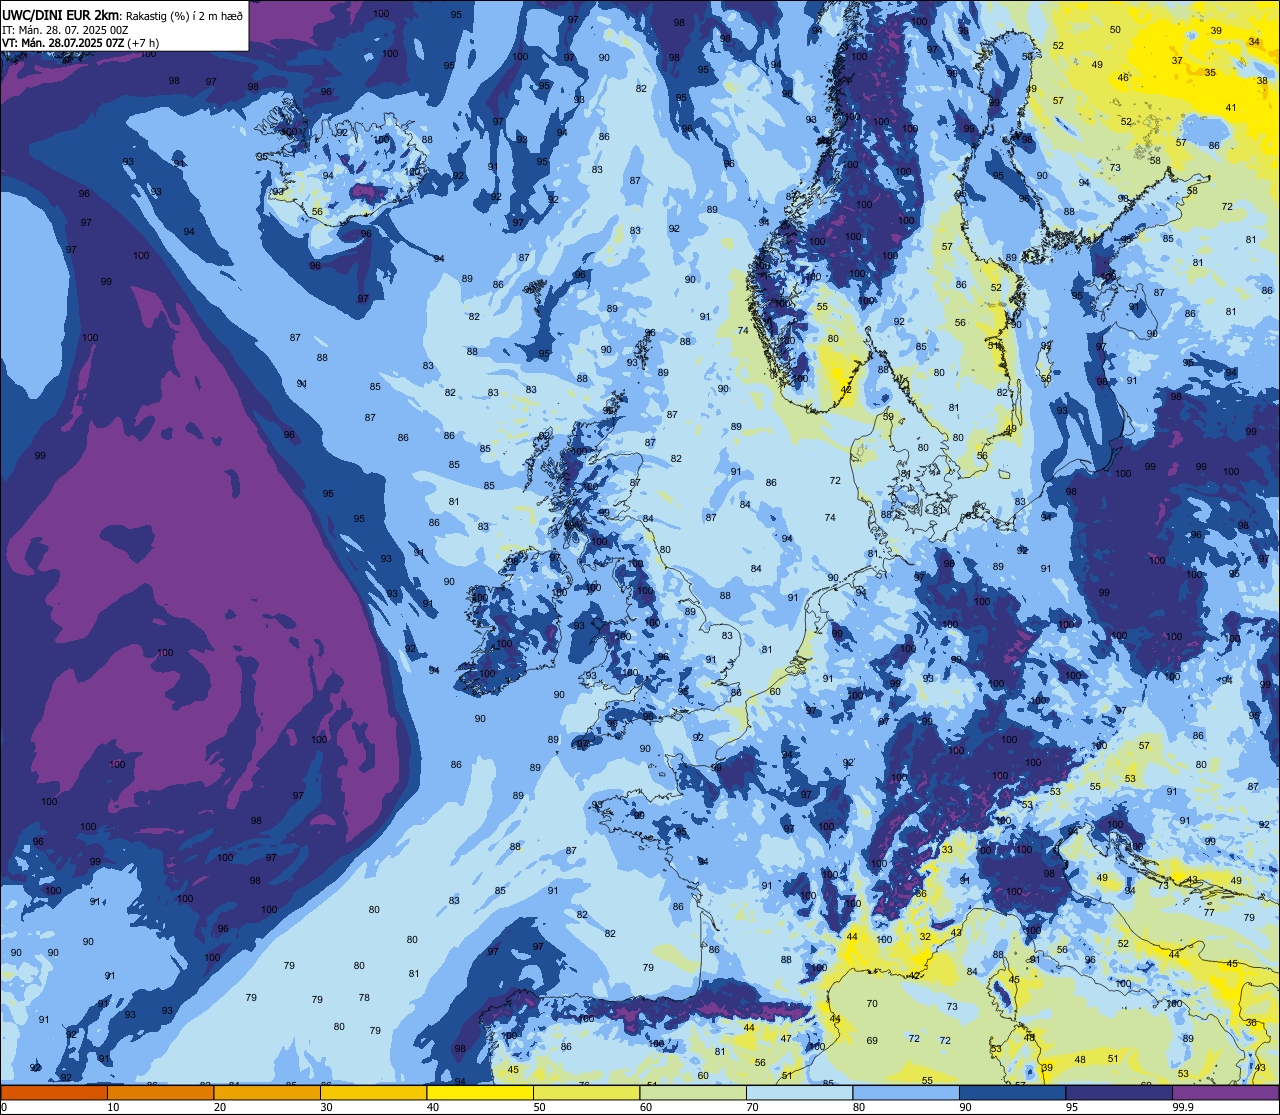Click the legend tick label "20"
Screen dimensions: 1280x1115
(219, 1107)
